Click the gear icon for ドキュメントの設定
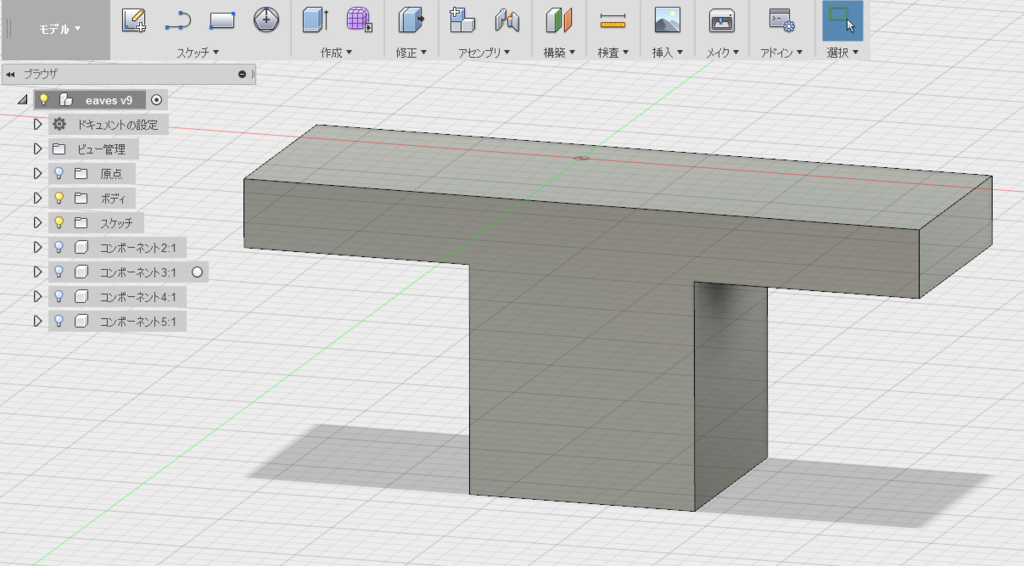Screen dimensions: 1024x566 tap(59, 124)
